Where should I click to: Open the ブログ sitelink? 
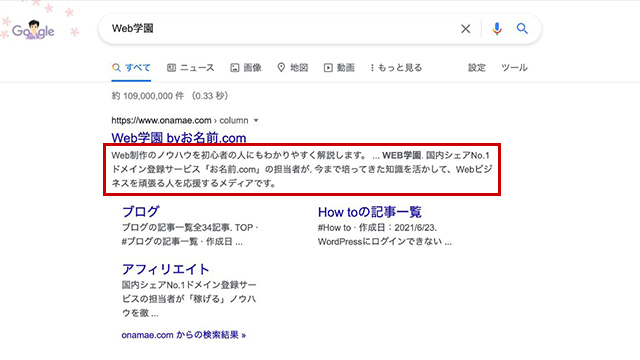141,211
